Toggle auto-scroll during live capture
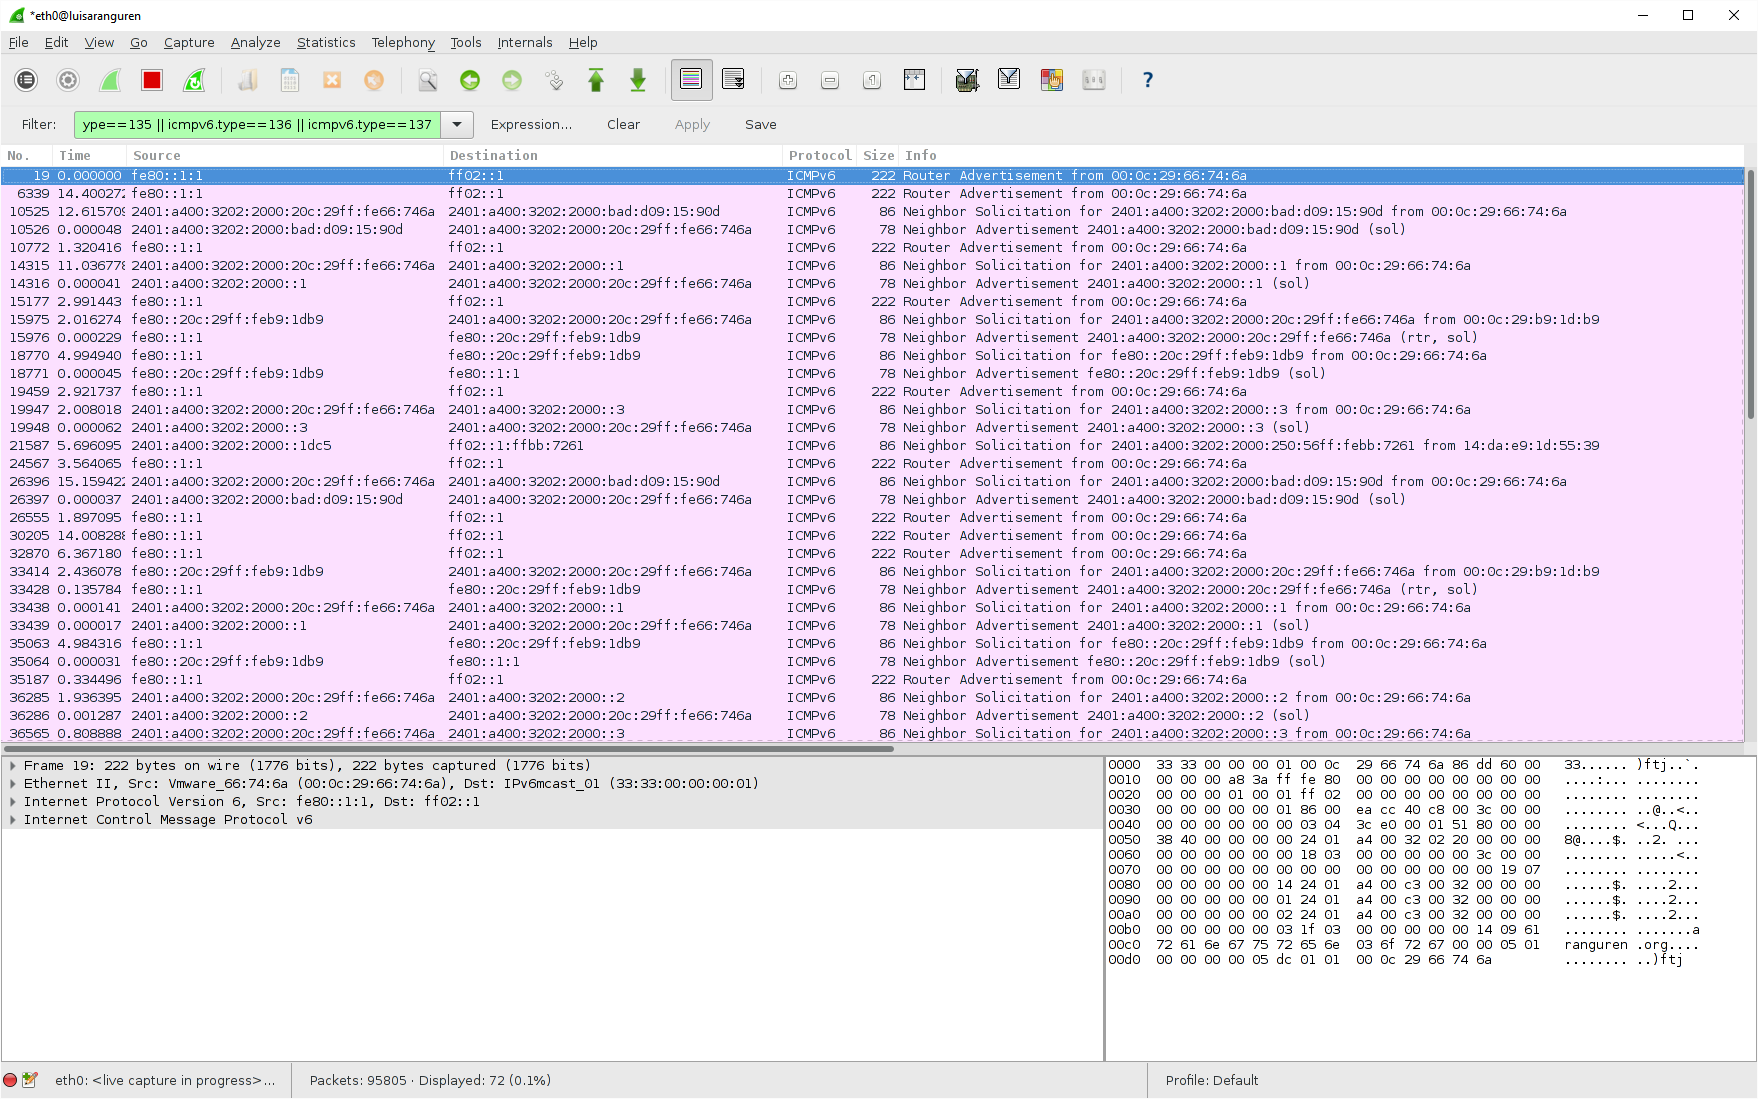Viewport: 1758px width, 1099px height. [x=733, y=80]
